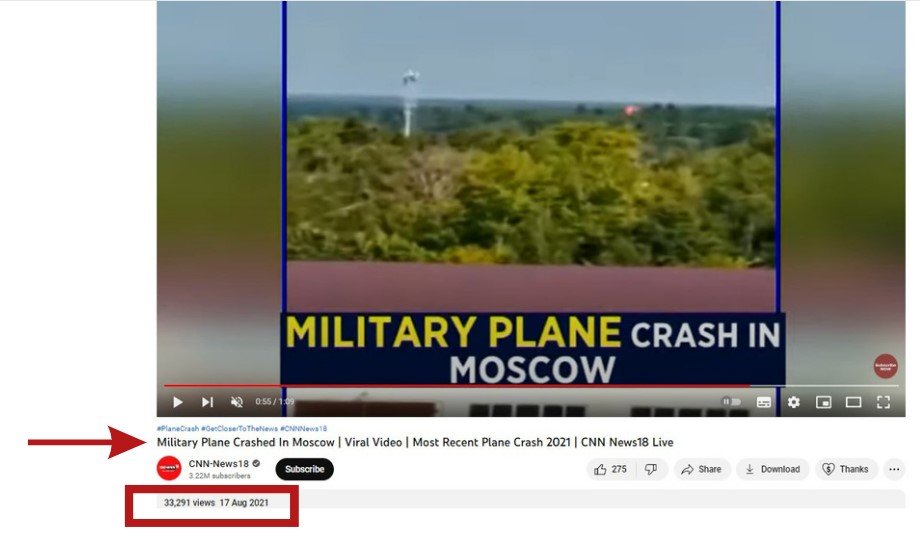
Task: Unmute the video volume icon
Action: [236, 402]
